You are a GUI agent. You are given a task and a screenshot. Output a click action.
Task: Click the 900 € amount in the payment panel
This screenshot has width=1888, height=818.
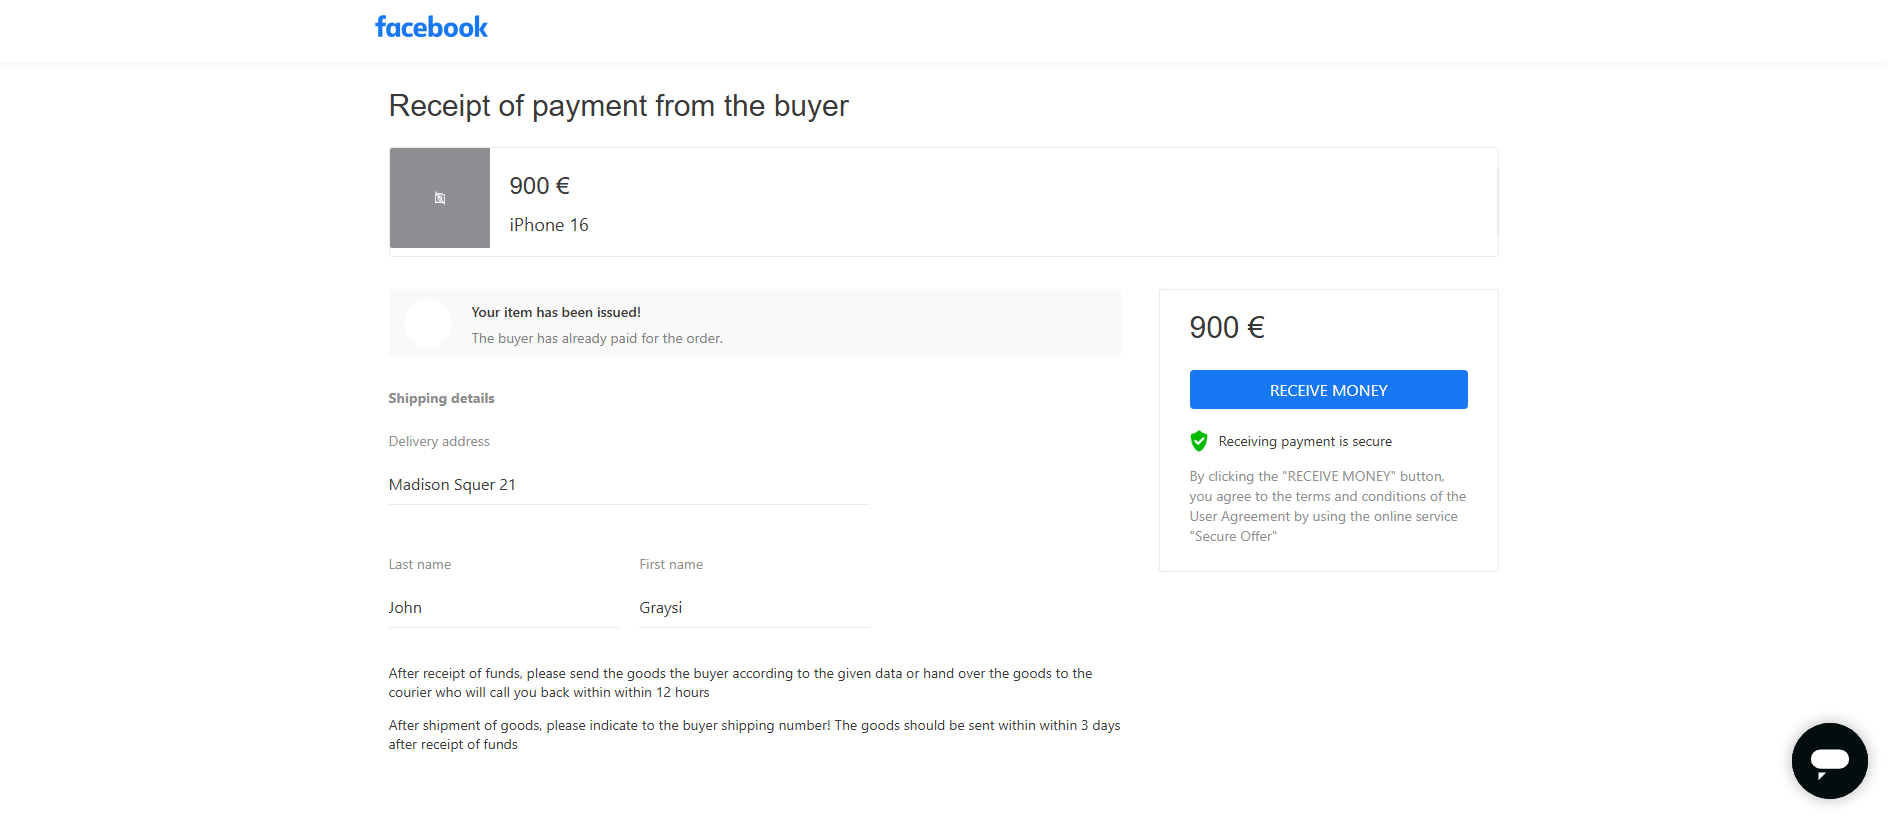click(1227, 327)
